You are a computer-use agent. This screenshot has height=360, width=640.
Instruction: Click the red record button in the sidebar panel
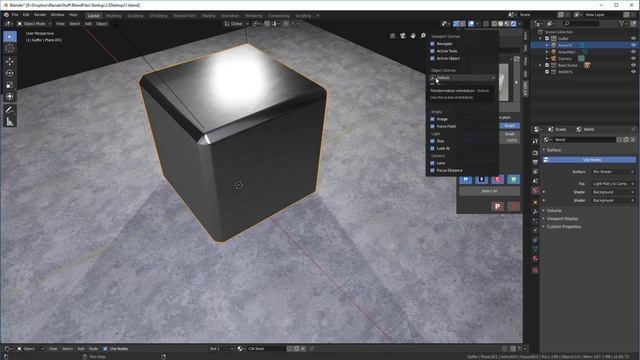[x=513, y=207]
